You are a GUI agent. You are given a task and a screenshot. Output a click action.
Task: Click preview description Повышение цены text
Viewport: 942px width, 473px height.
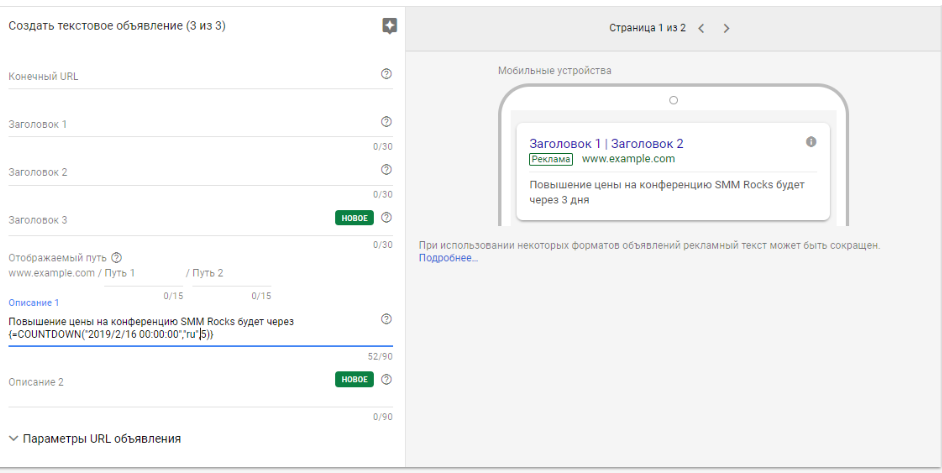pyautogui.click(x=667, y=192)
